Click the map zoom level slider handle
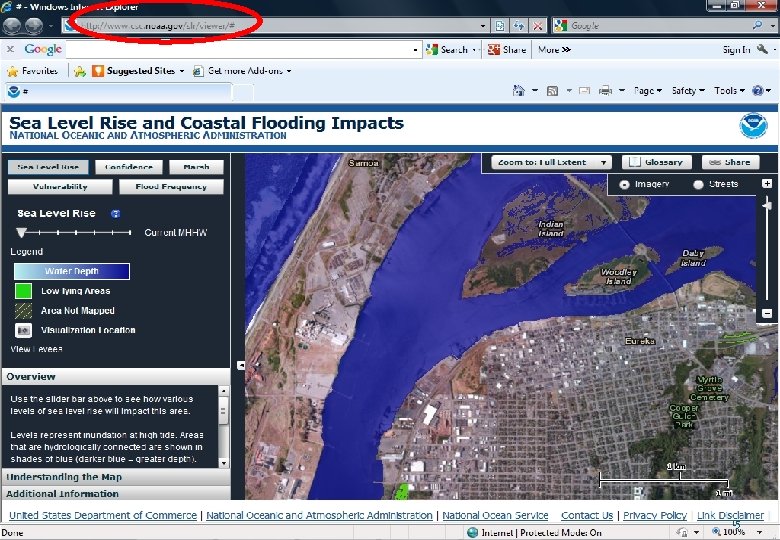 pyautogui.click(x=767, y=204)
